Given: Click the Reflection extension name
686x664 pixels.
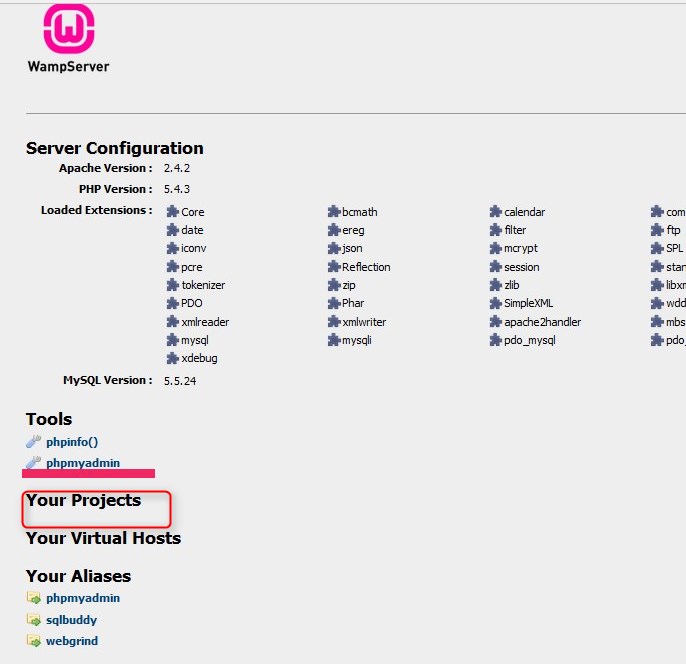Looking at the screenshot, I should point(366,267).
